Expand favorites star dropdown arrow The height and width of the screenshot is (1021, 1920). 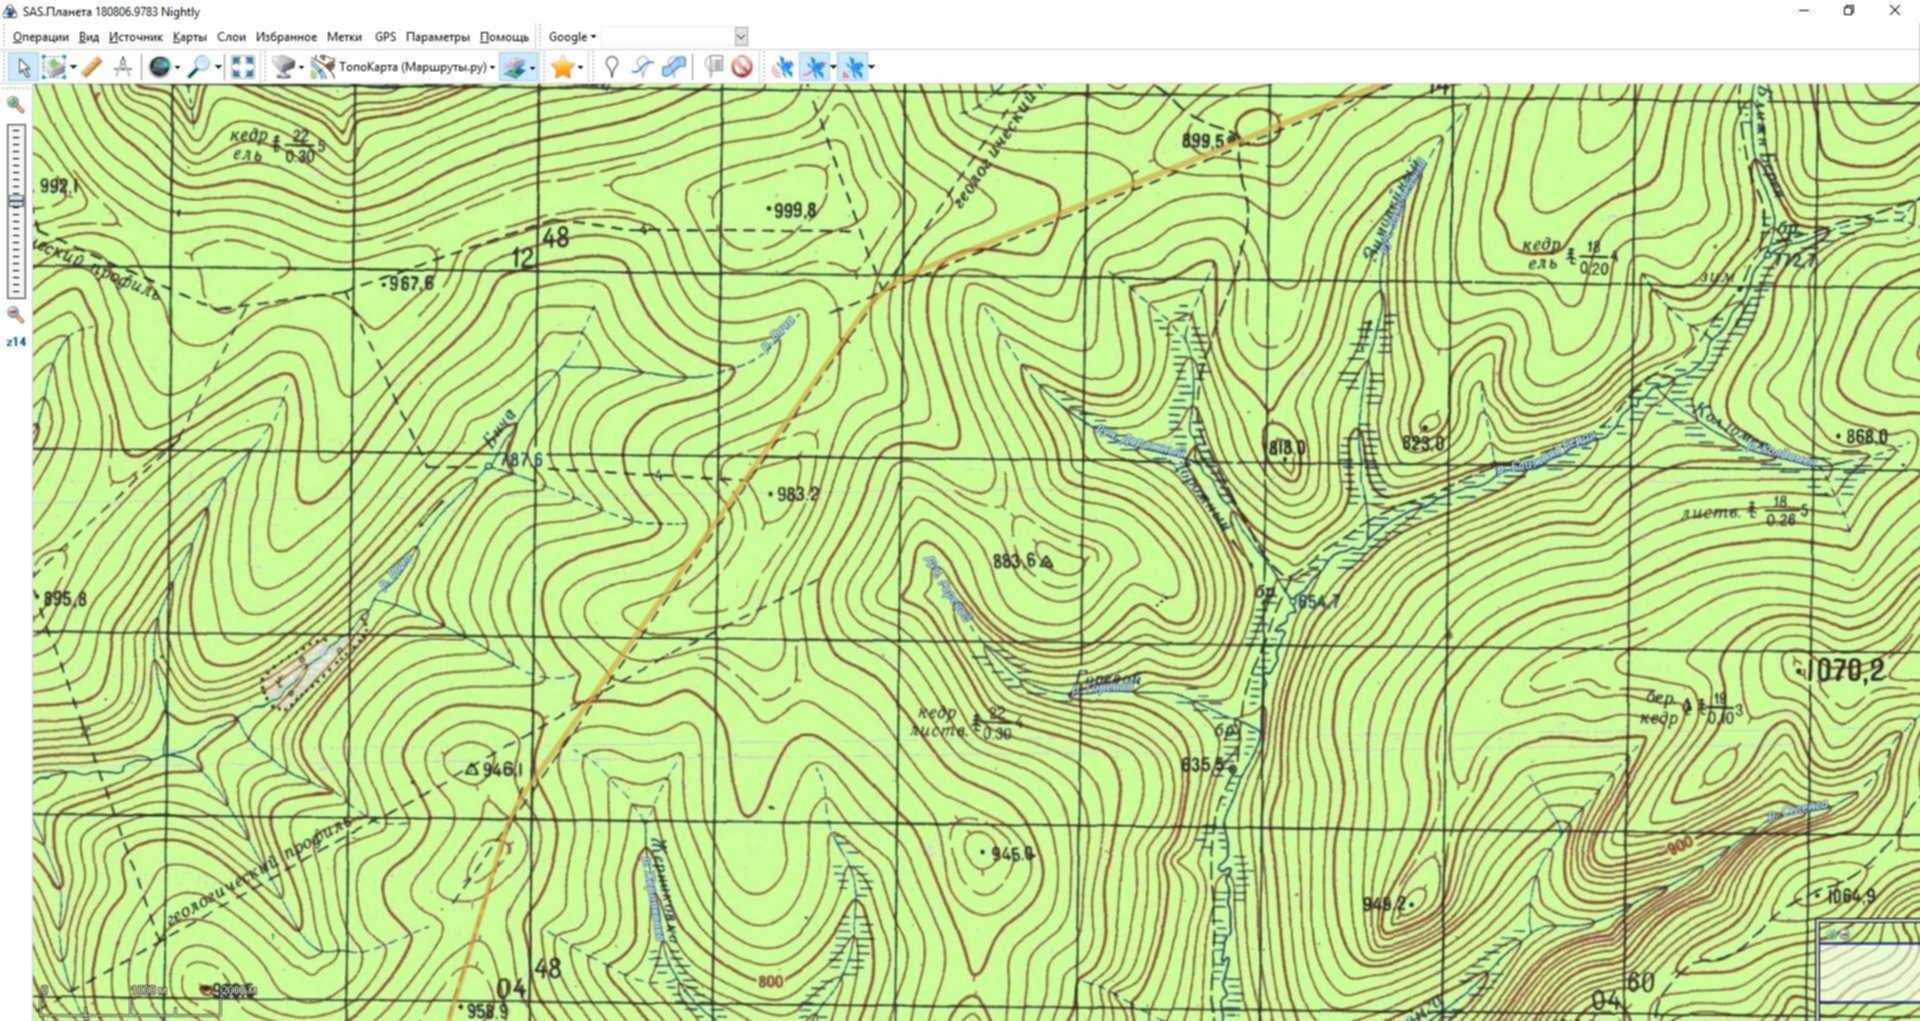[581, 68]
